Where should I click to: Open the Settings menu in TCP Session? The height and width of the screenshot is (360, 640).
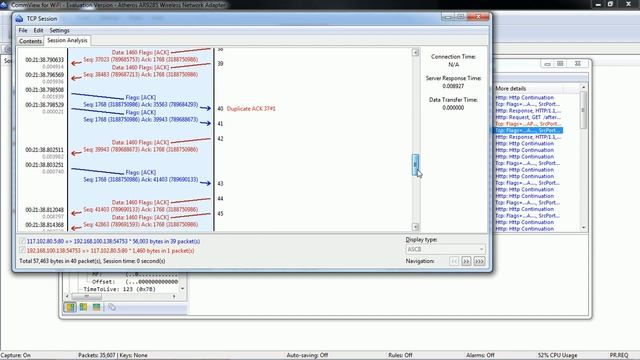[60, 30]
